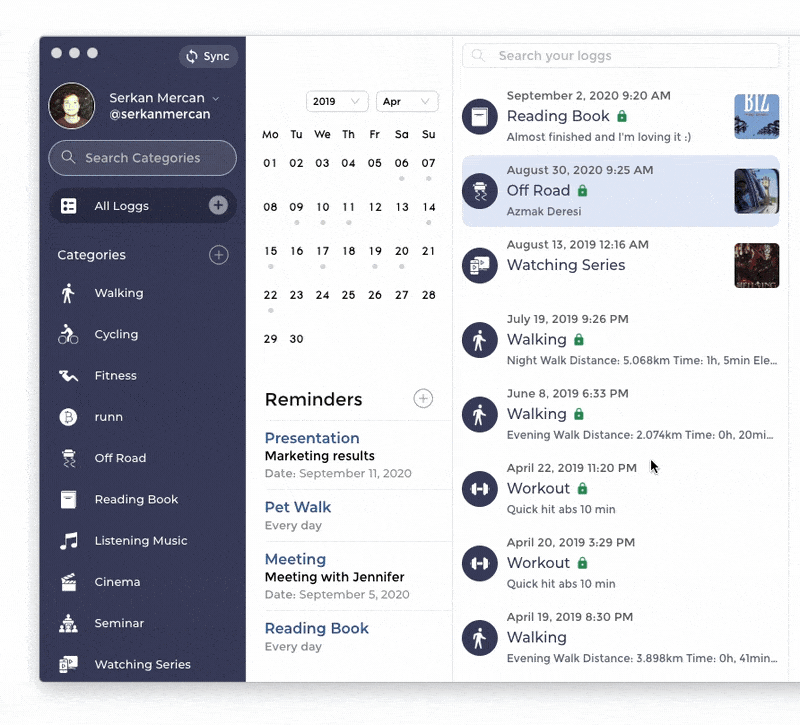The width and height of the screenshot is (800, 725).
Task: Select the All Loggs label
Action: (121, 206)
